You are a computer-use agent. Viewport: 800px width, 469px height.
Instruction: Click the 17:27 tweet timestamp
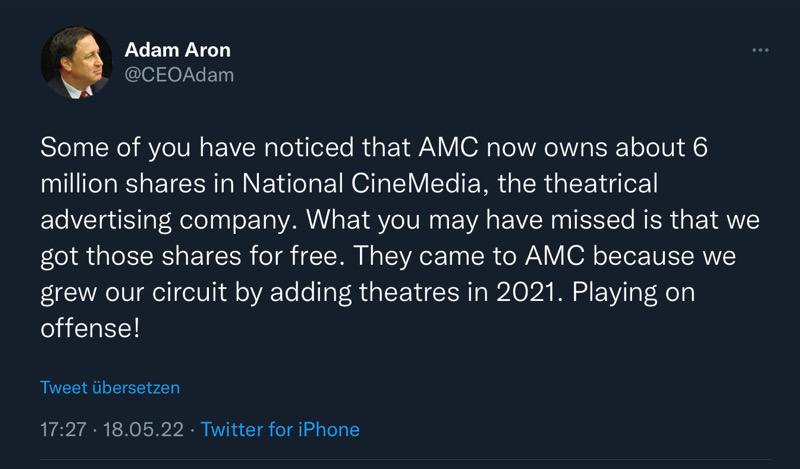point(62,430)
